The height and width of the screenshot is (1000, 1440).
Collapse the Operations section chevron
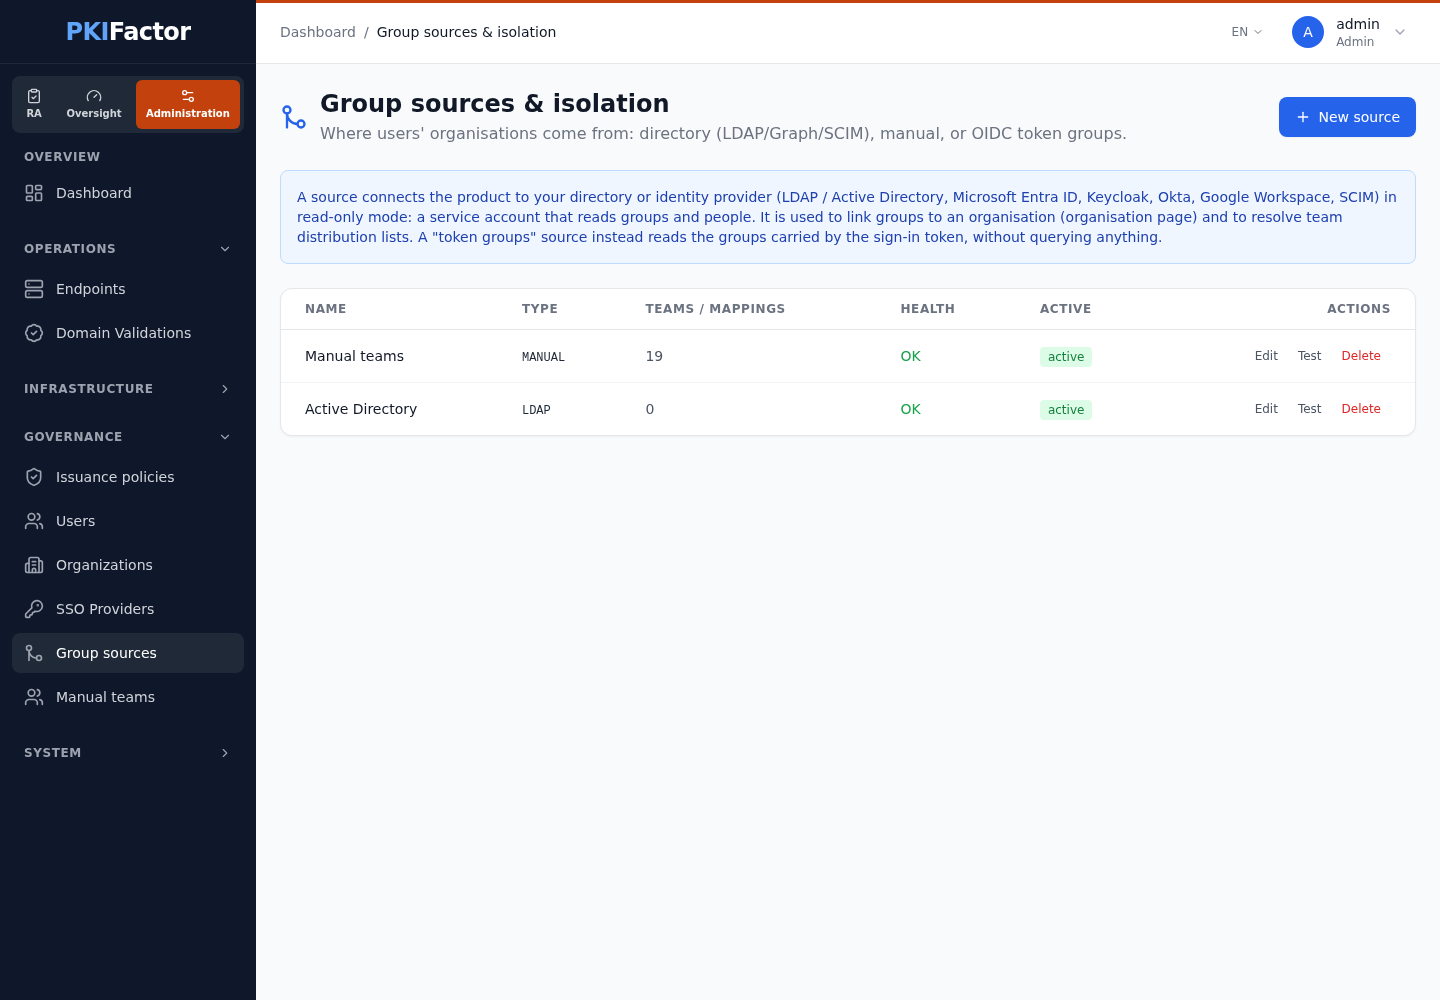[x=225, y=249]
